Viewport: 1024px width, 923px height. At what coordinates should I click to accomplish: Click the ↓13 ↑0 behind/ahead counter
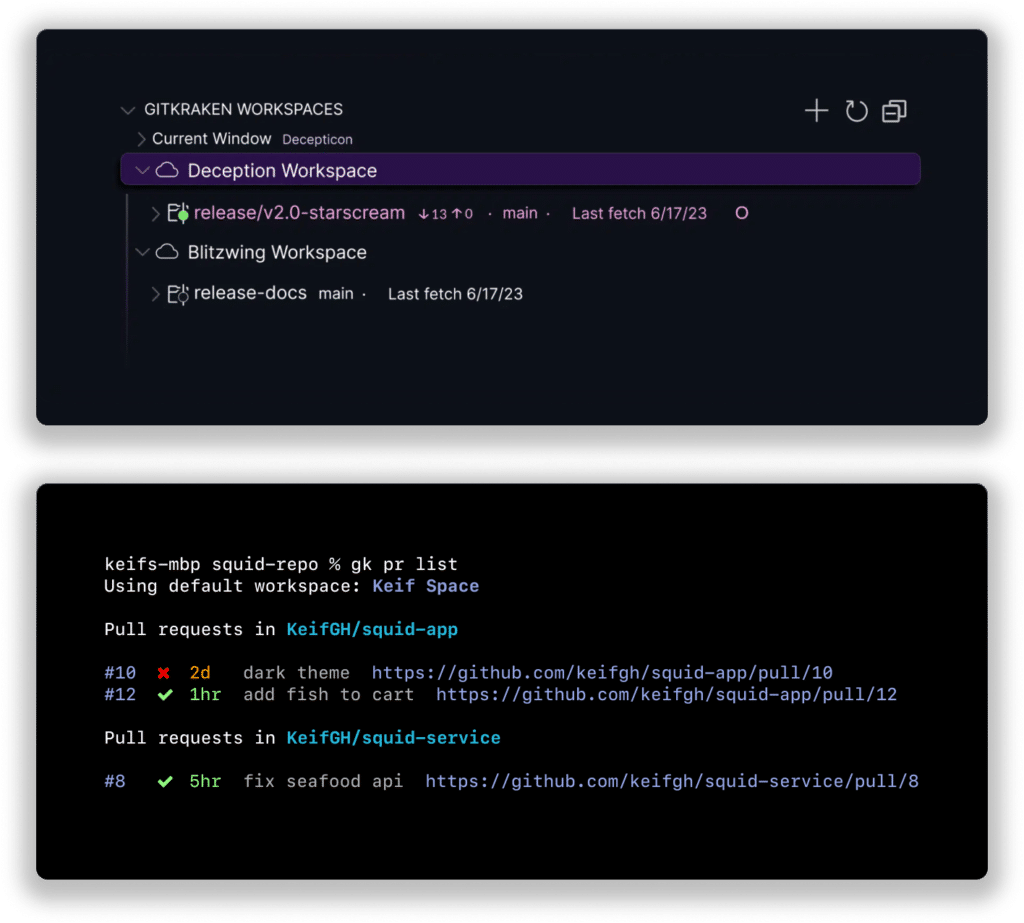click(x=445, y=214)
